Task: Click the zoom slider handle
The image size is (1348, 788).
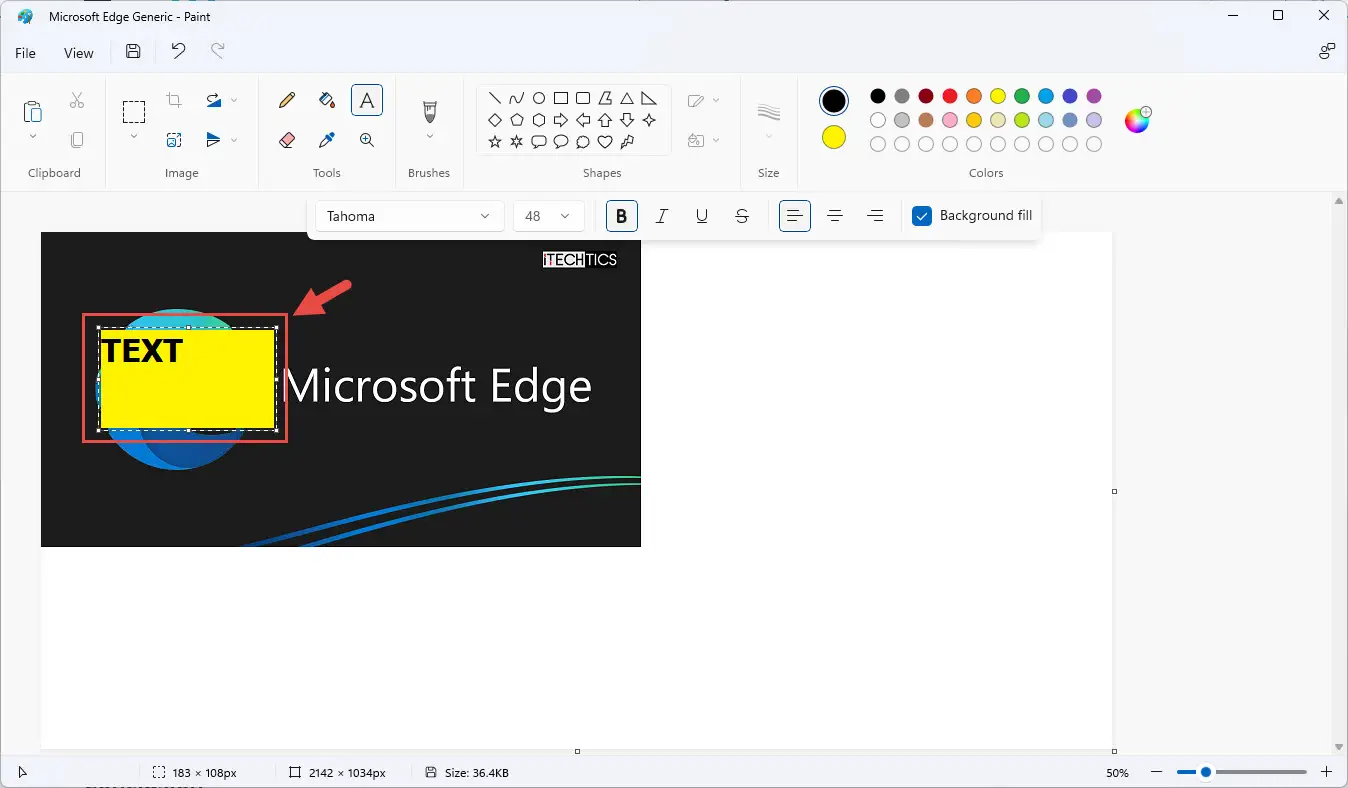Action: coord(1206,772)
